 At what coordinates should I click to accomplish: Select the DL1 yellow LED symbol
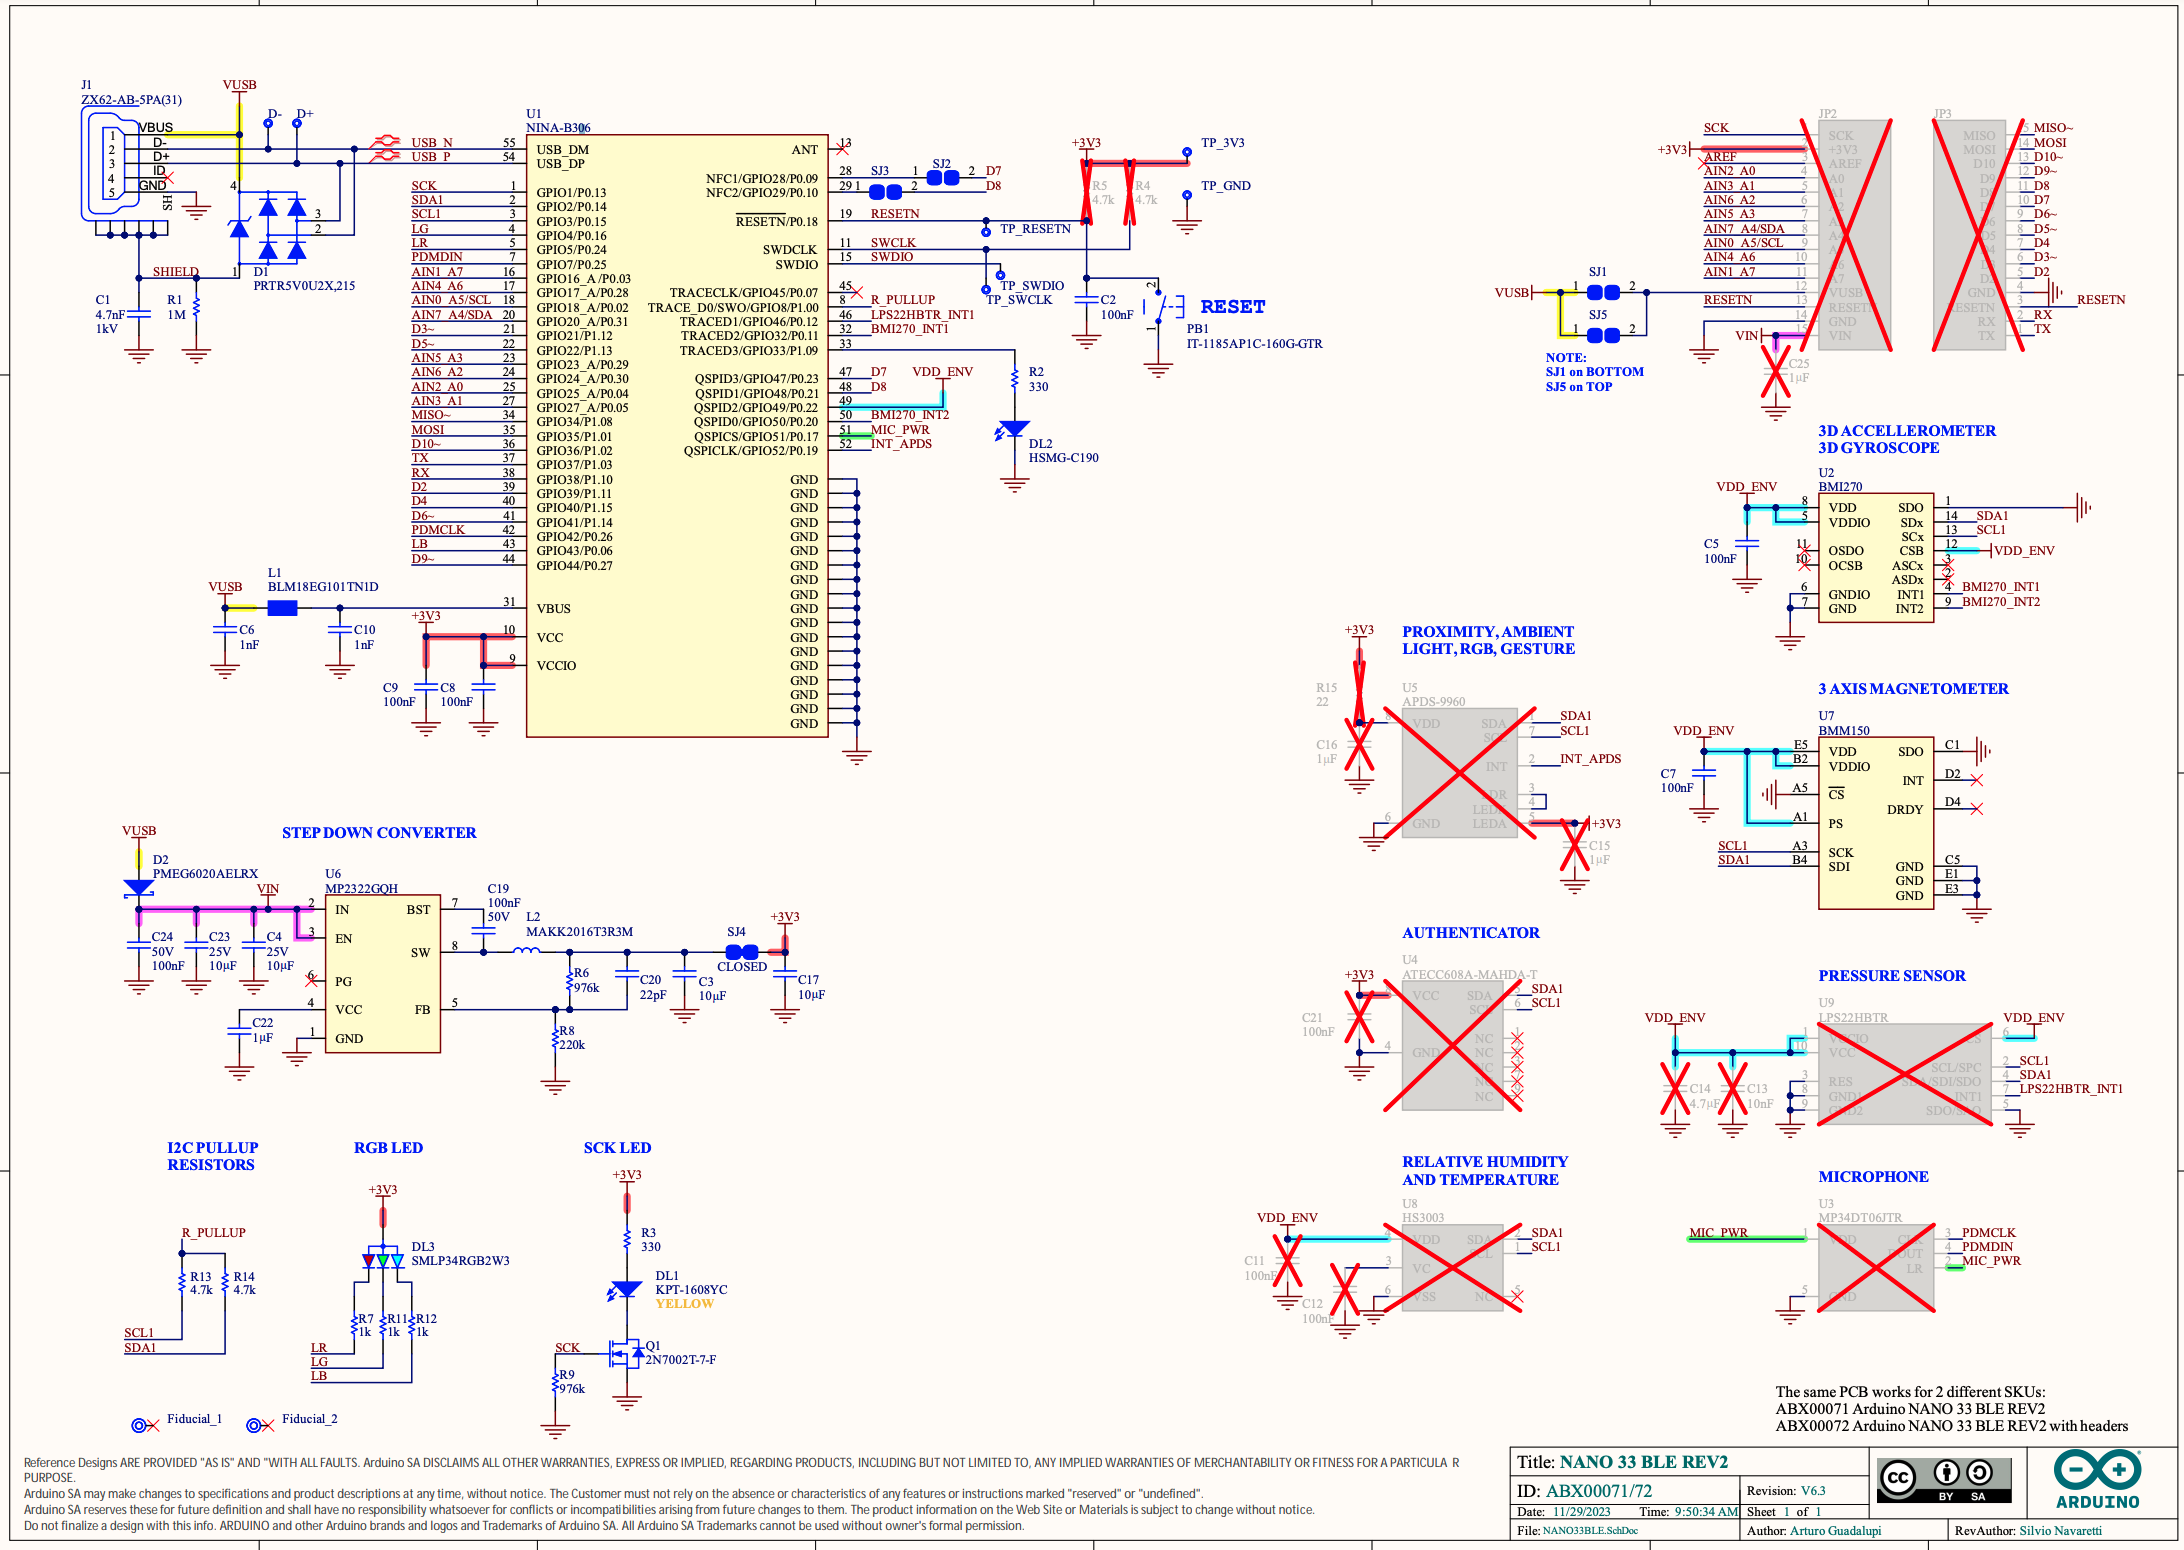tap(624, 1290)
